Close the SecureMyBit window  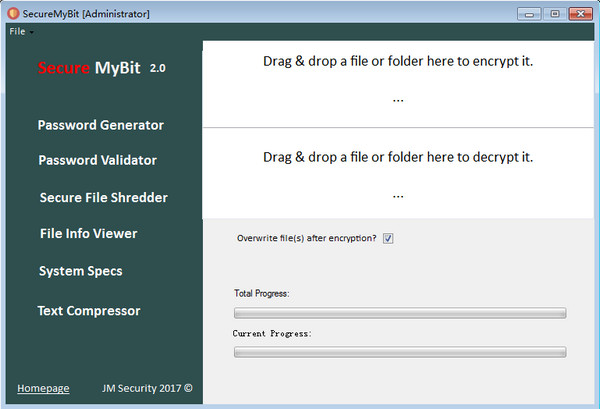coord(580,14)
